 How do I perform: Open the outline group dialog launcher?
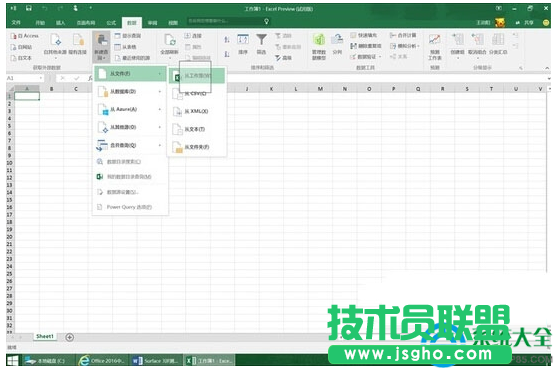(521, 68)
